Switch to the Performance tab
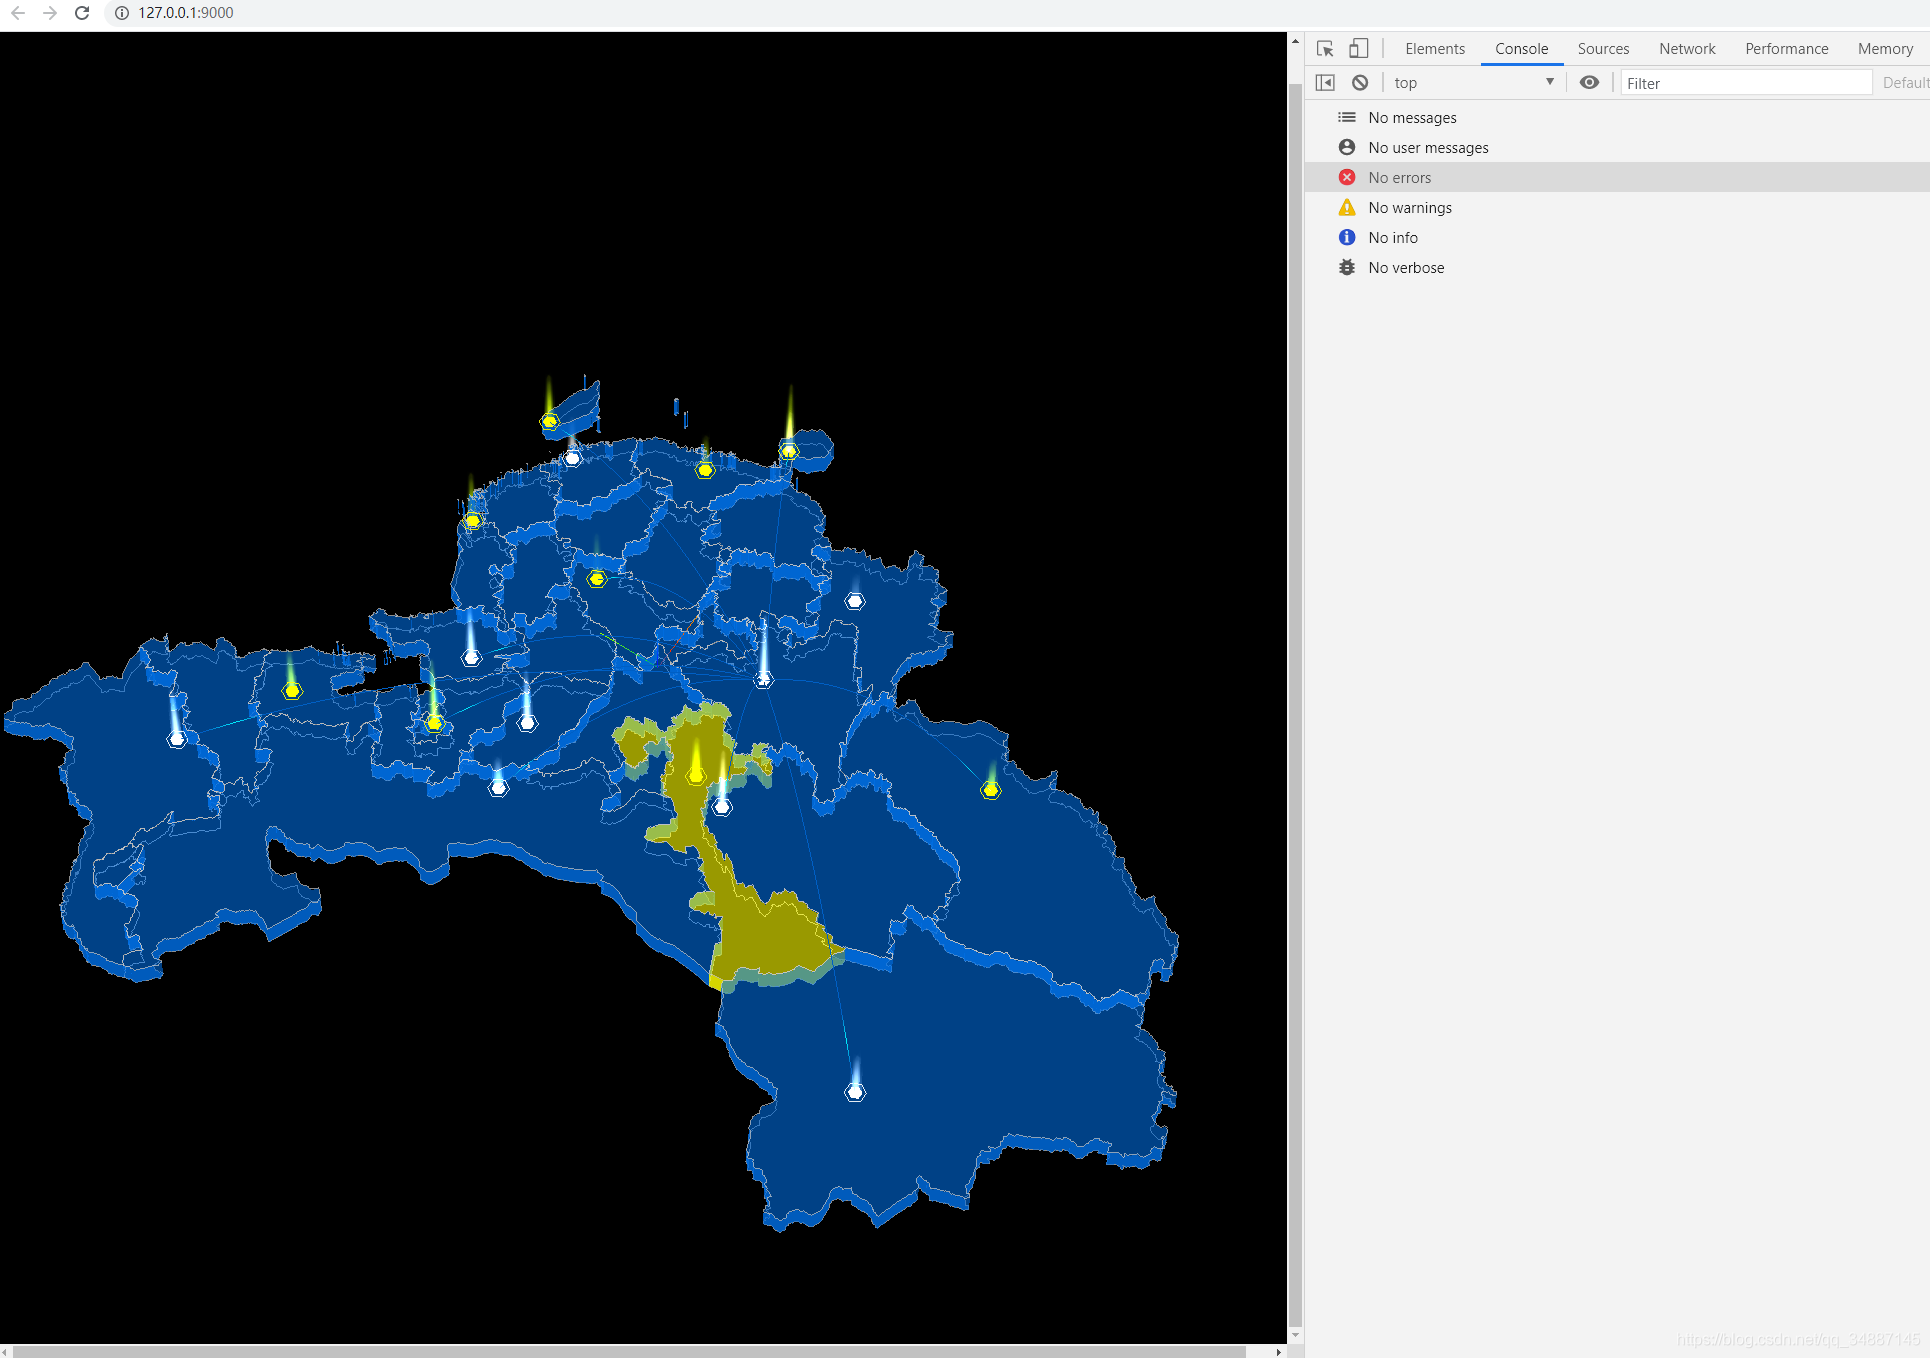1930x1358 pixels. (x=1786, y=49)
